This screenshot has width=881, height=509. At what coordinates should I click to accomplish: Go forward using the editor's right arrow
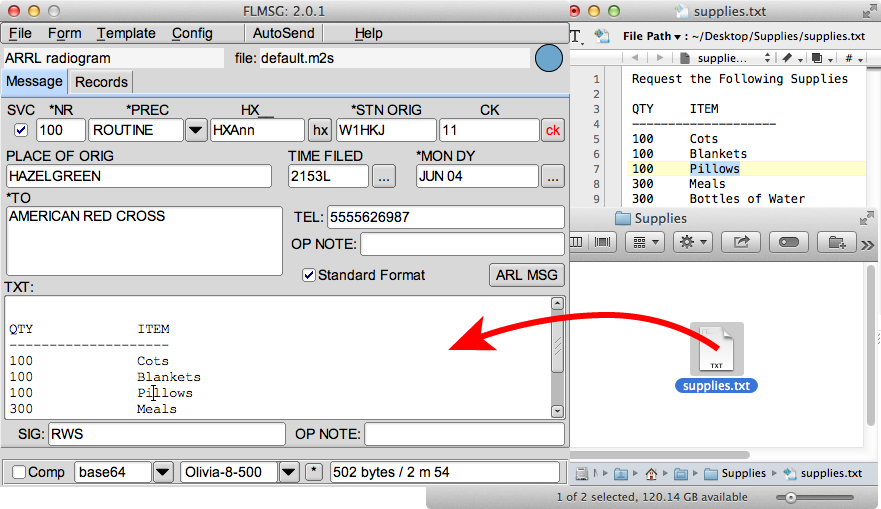[660, 57]
